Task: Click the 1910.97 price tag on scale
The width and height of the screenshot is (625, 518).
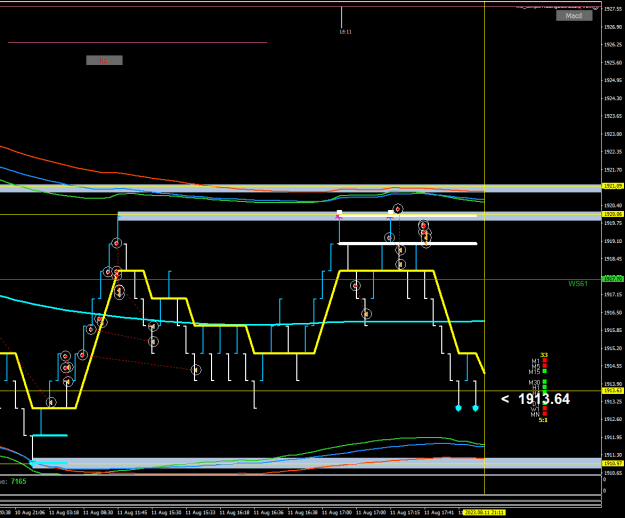Action: click(x=613, y=463)
